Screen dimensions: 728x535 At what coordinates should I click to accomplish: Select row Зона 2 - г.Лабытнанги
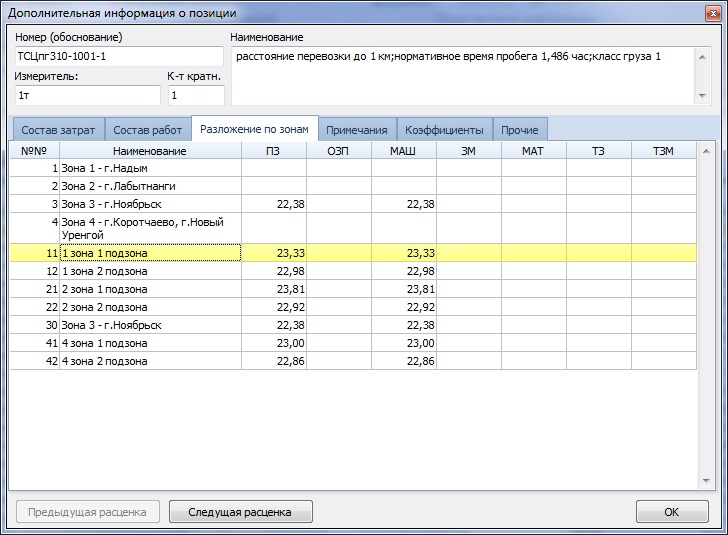150,186
